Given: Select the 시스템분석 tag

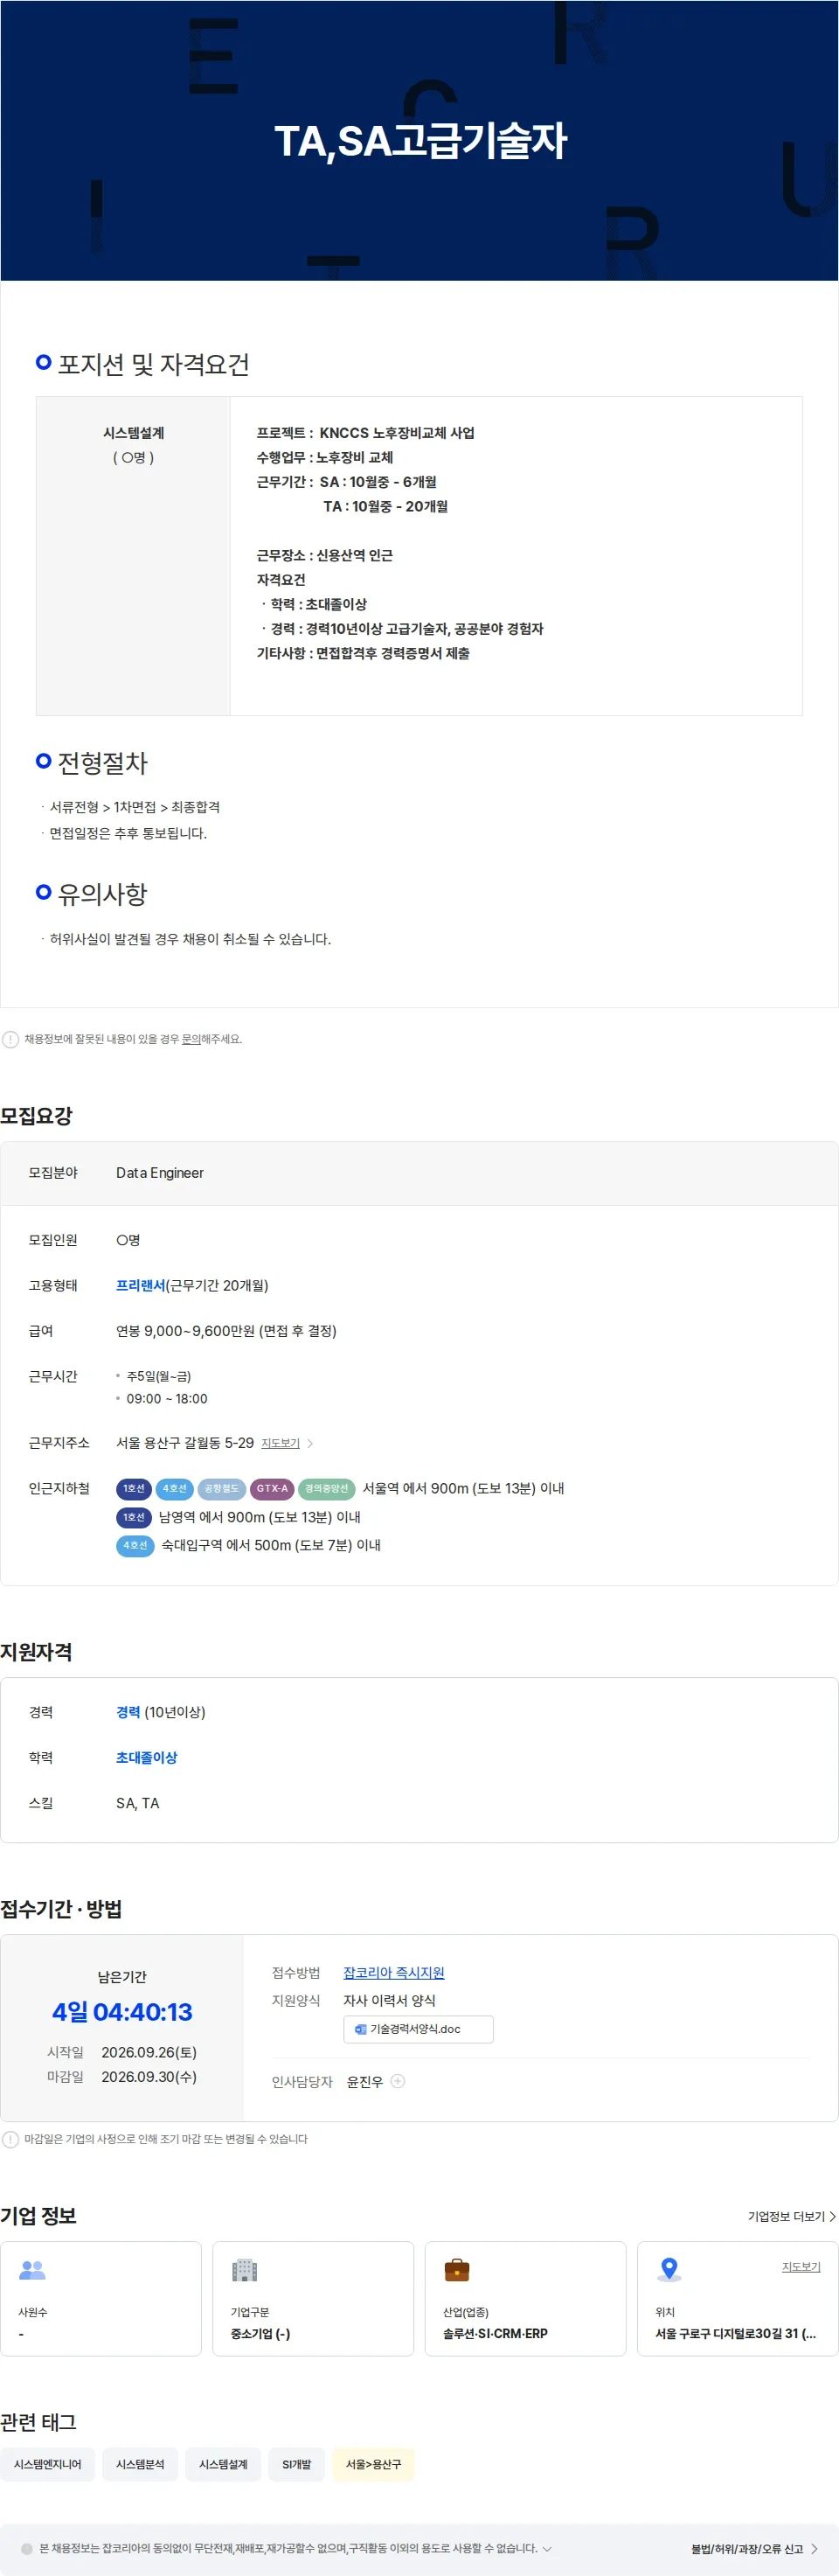Looking at the screenshot, I should pos(140,2464).
